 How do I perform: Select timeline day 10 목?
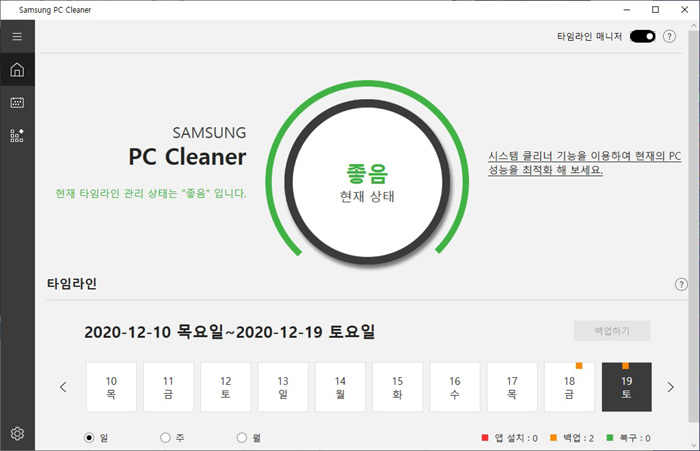pos(111,387)
